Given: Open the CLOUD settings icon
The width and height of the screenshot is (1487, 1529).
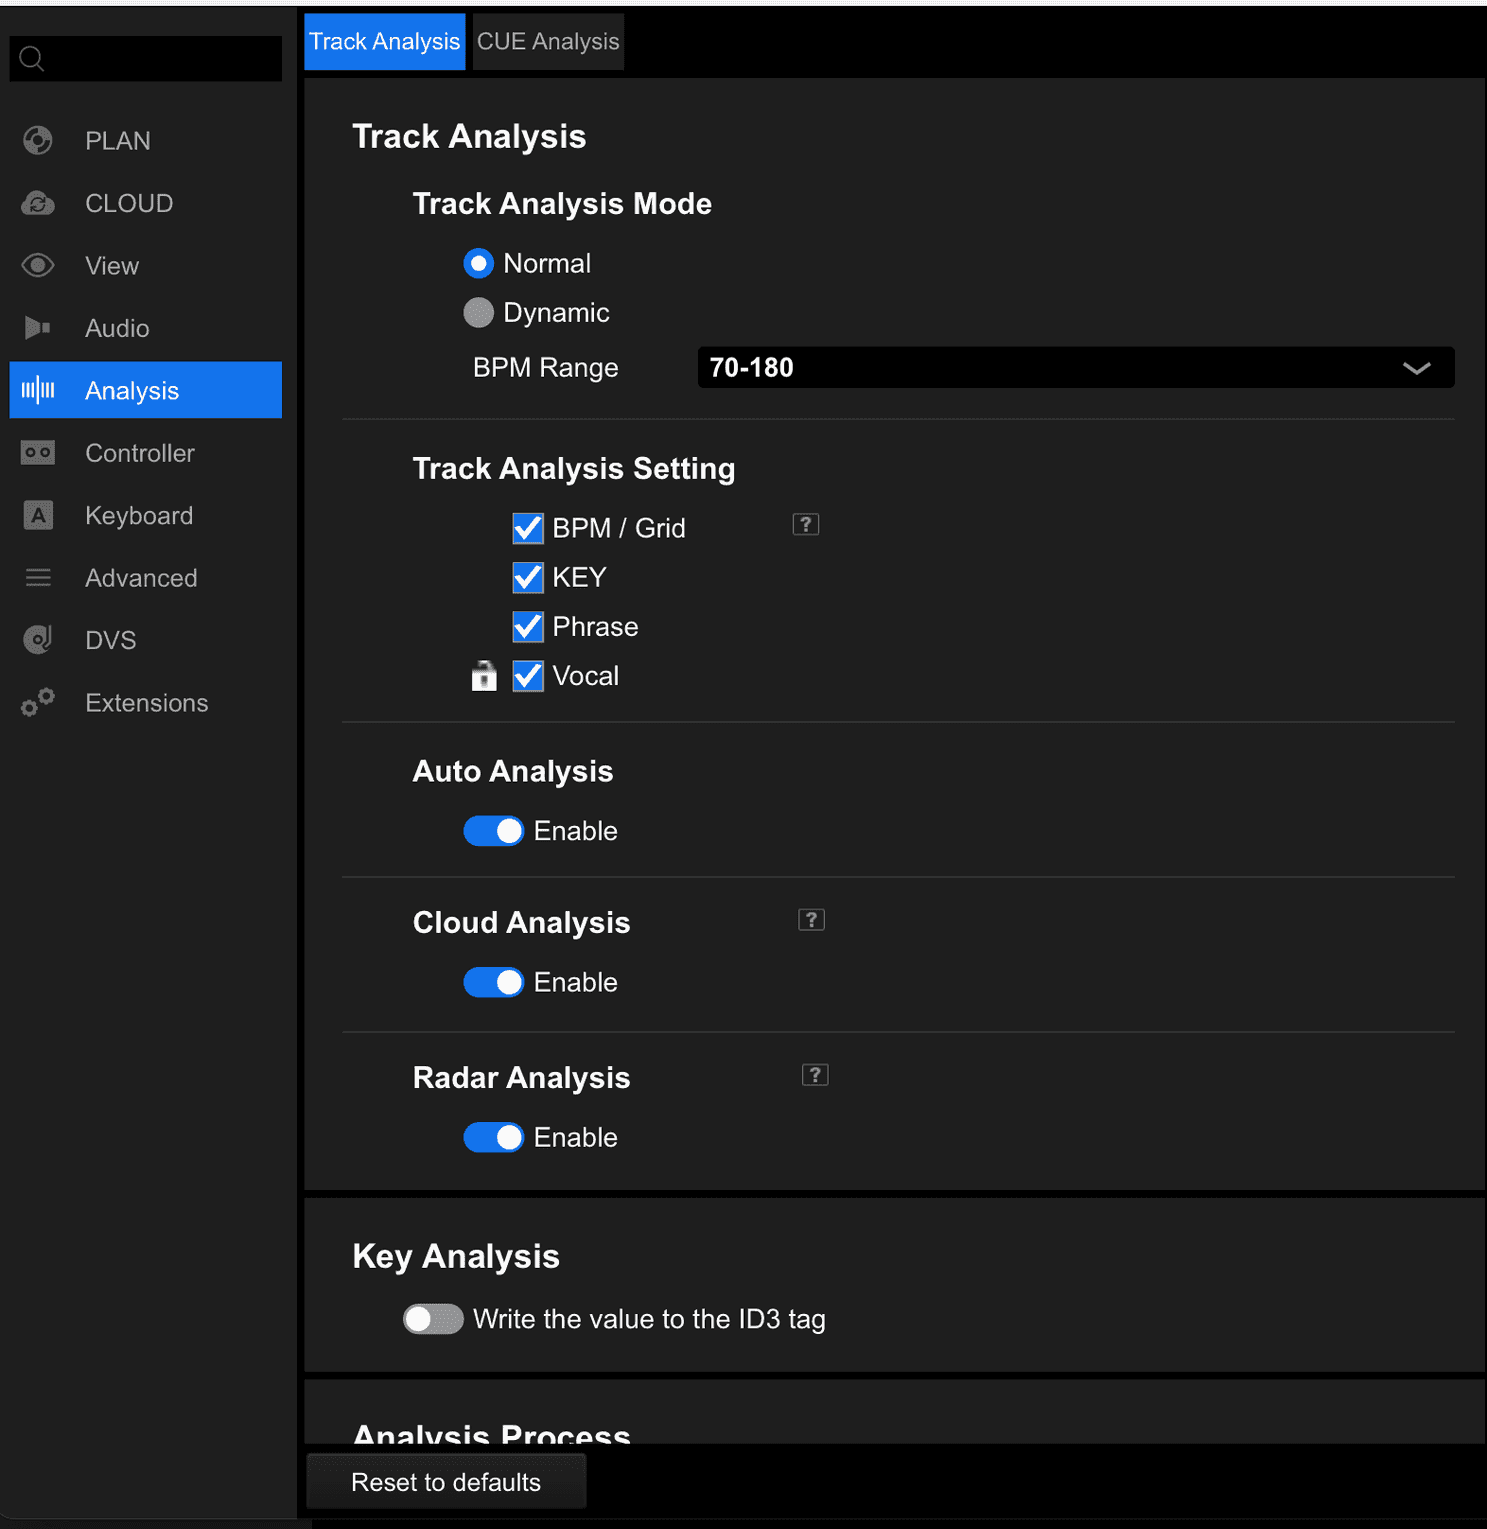Looking at the screenshot, I should coord(38,204).
